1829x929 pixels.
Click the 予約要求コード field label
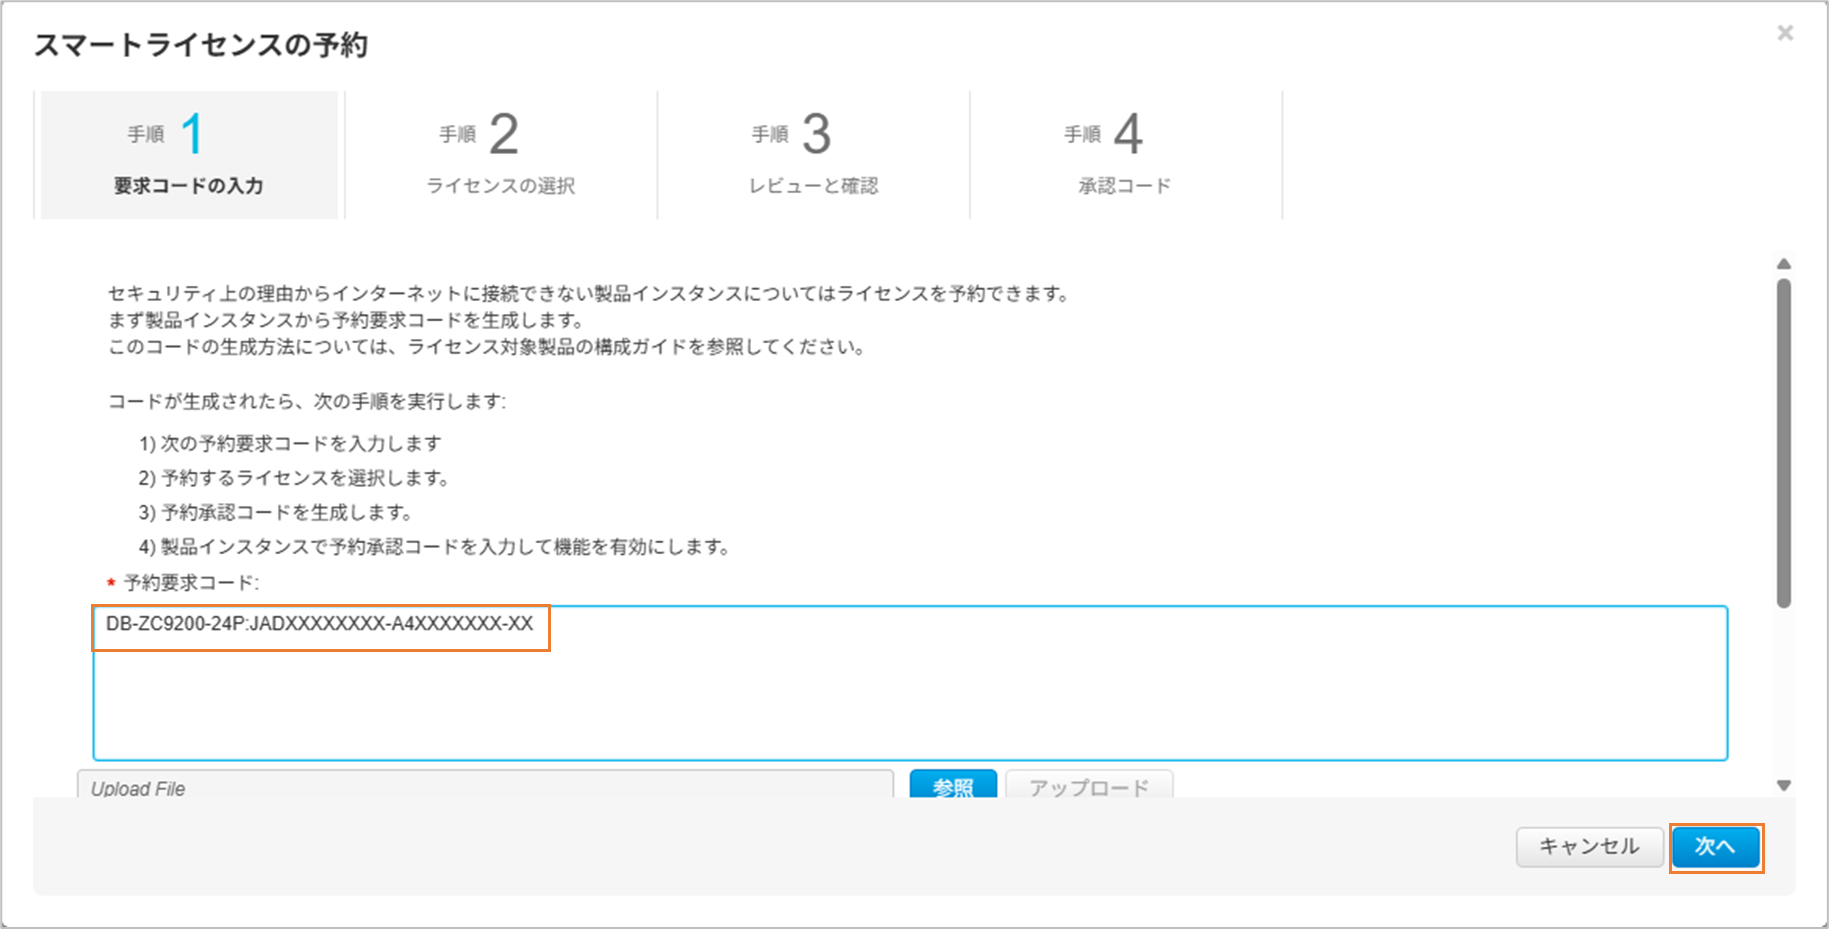tap(191, 583)
